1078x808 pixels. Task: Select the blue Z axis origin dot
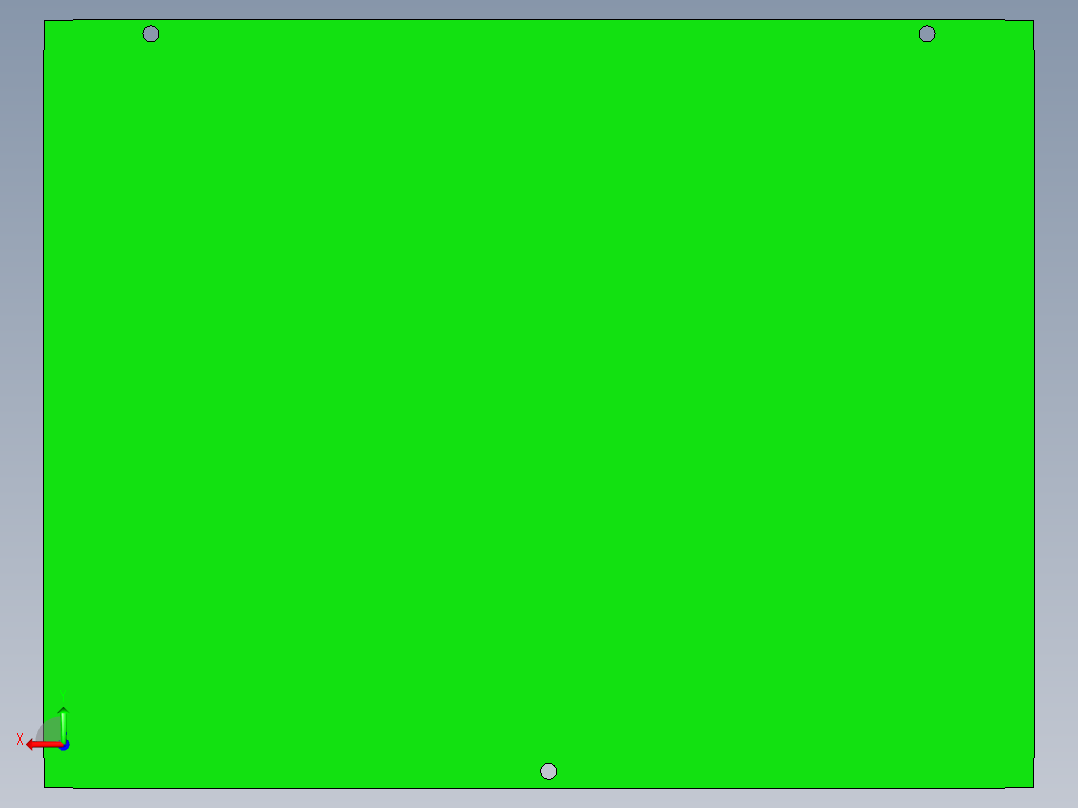click(x=64, y=745)
